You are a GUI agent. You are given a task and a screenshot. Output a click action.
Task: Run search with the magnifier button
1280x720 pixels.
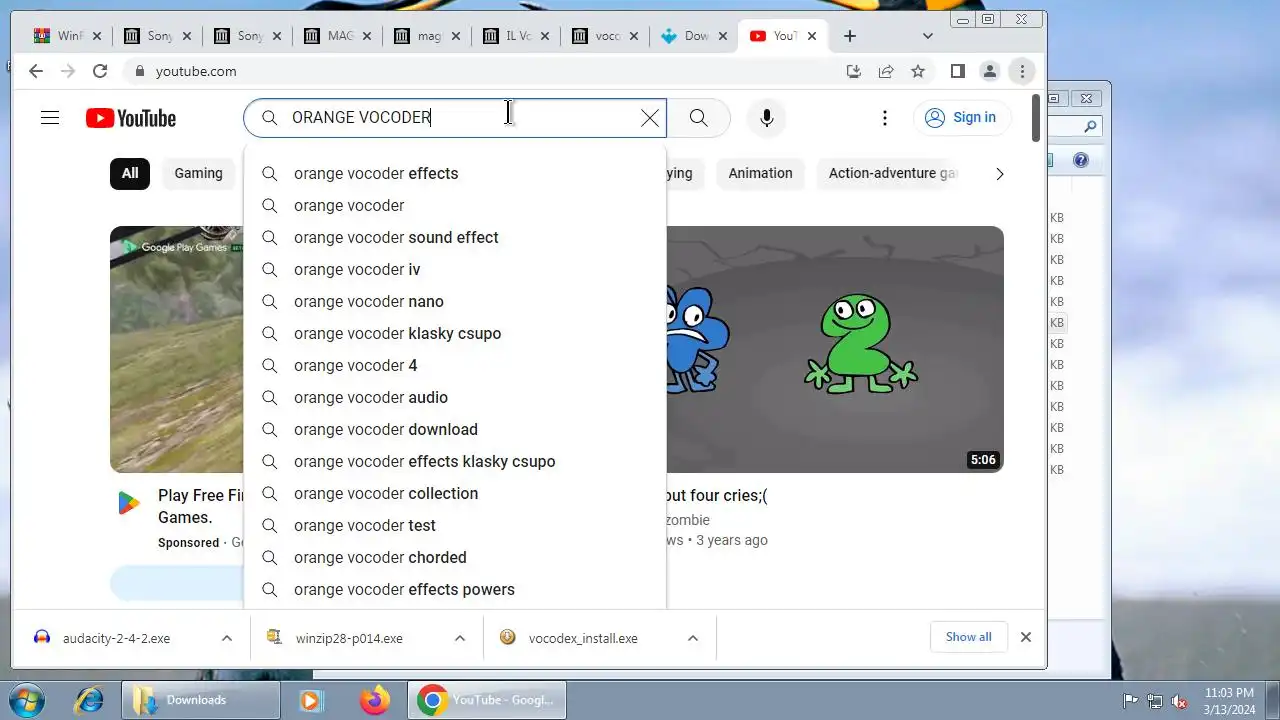click(x=698, y=118)
